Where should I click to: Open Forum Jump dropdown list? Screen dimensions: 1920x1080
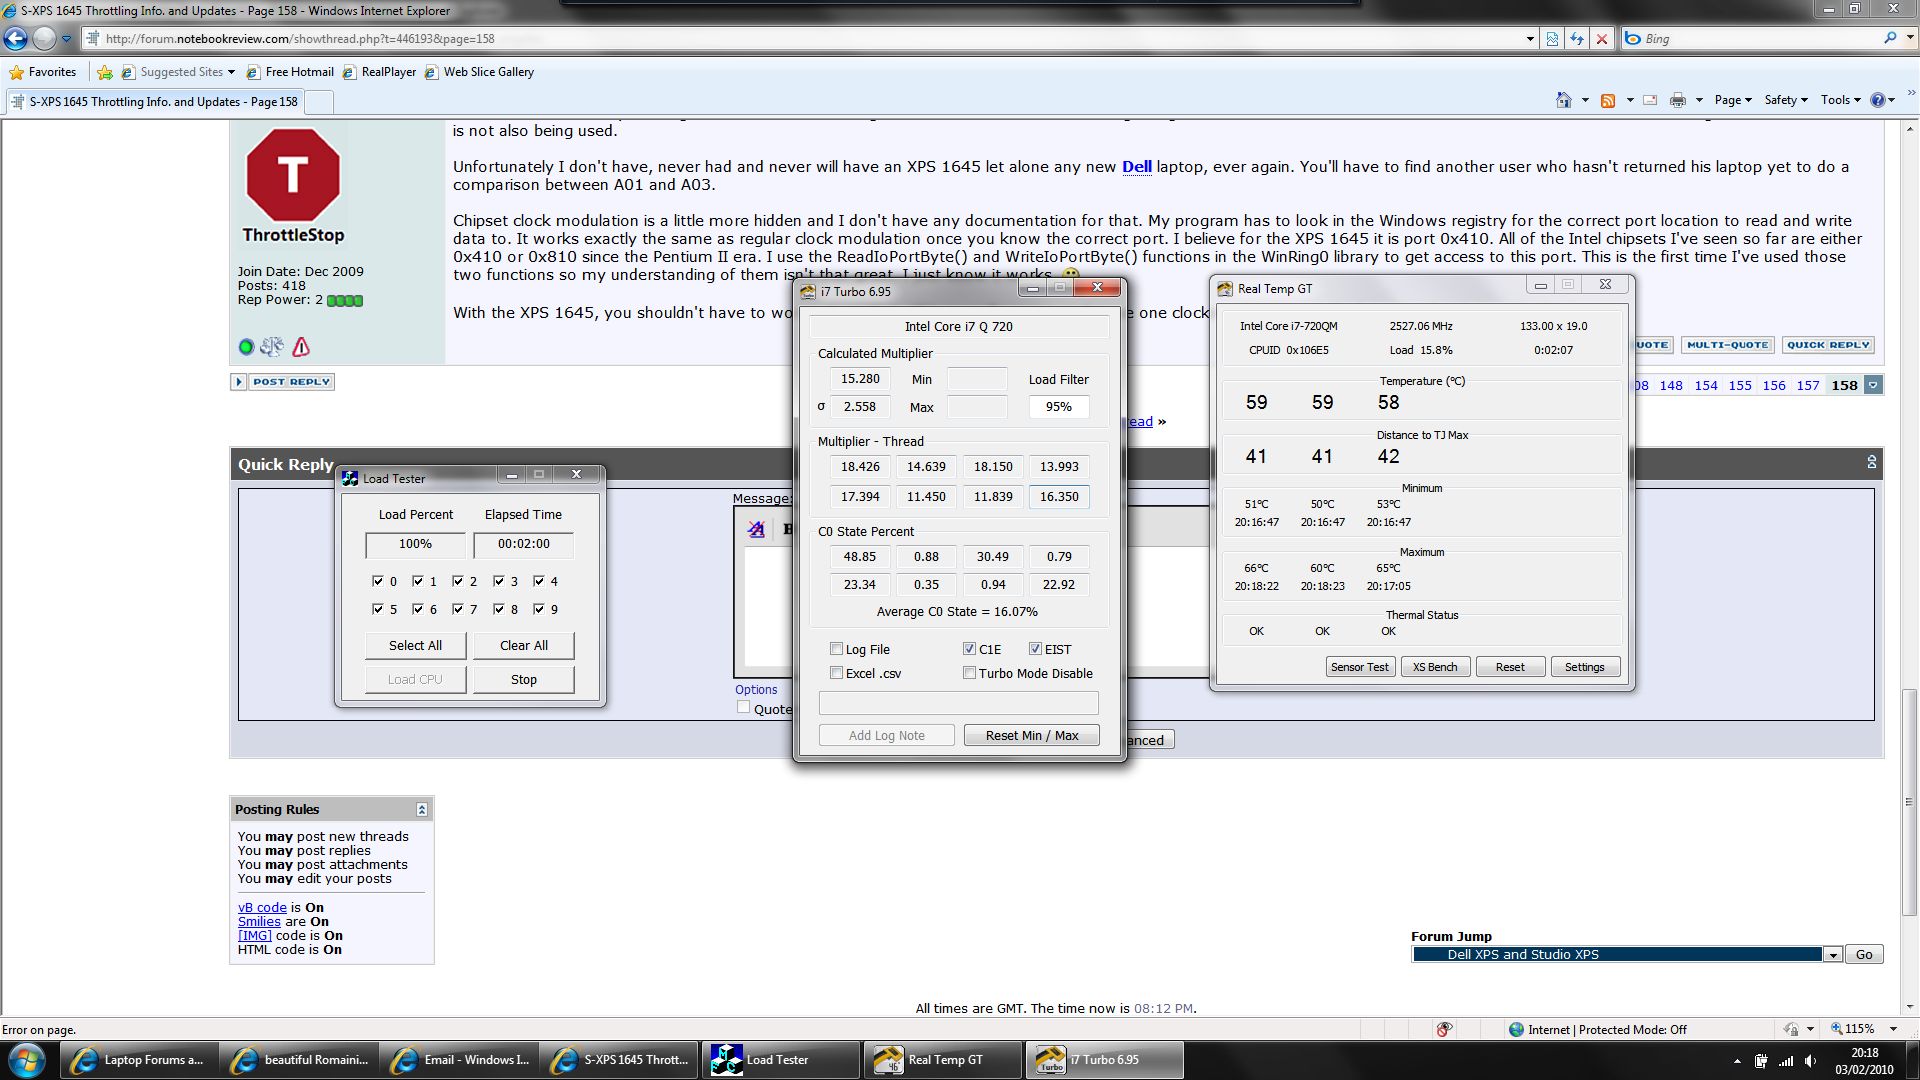(1832, 955)
